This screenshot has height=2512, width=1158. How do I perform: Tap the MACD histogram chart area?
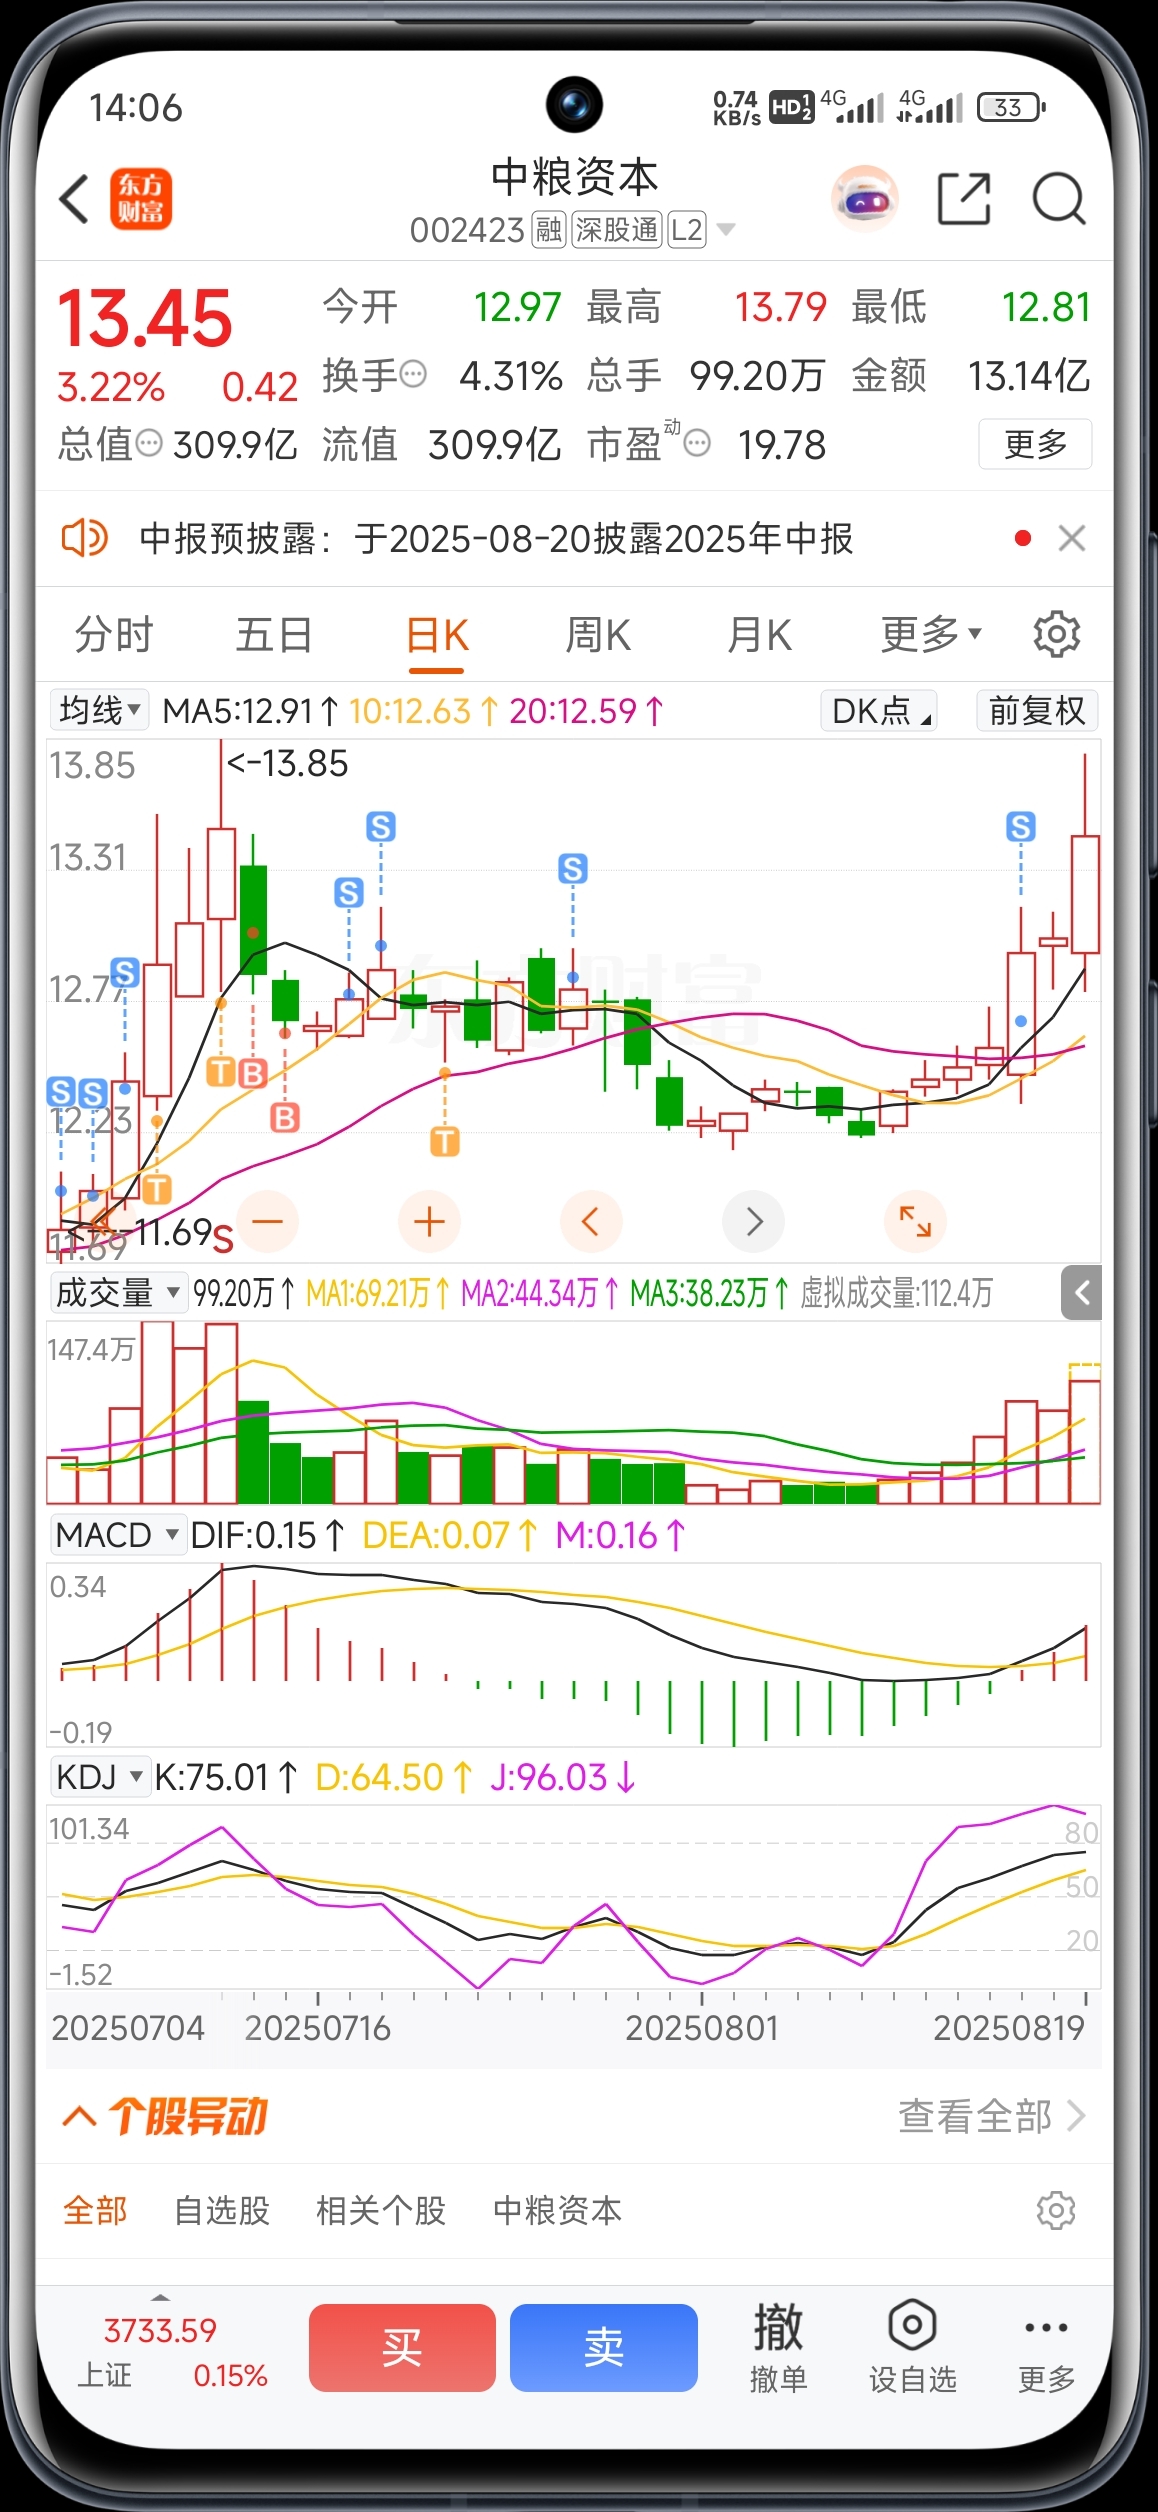pos(574,1654)
